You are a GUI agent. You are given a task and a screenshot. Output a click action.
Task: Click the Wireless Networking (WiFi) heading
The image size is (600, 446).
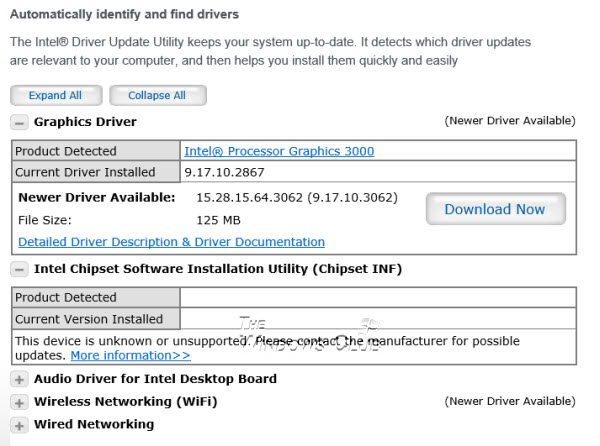126,402
